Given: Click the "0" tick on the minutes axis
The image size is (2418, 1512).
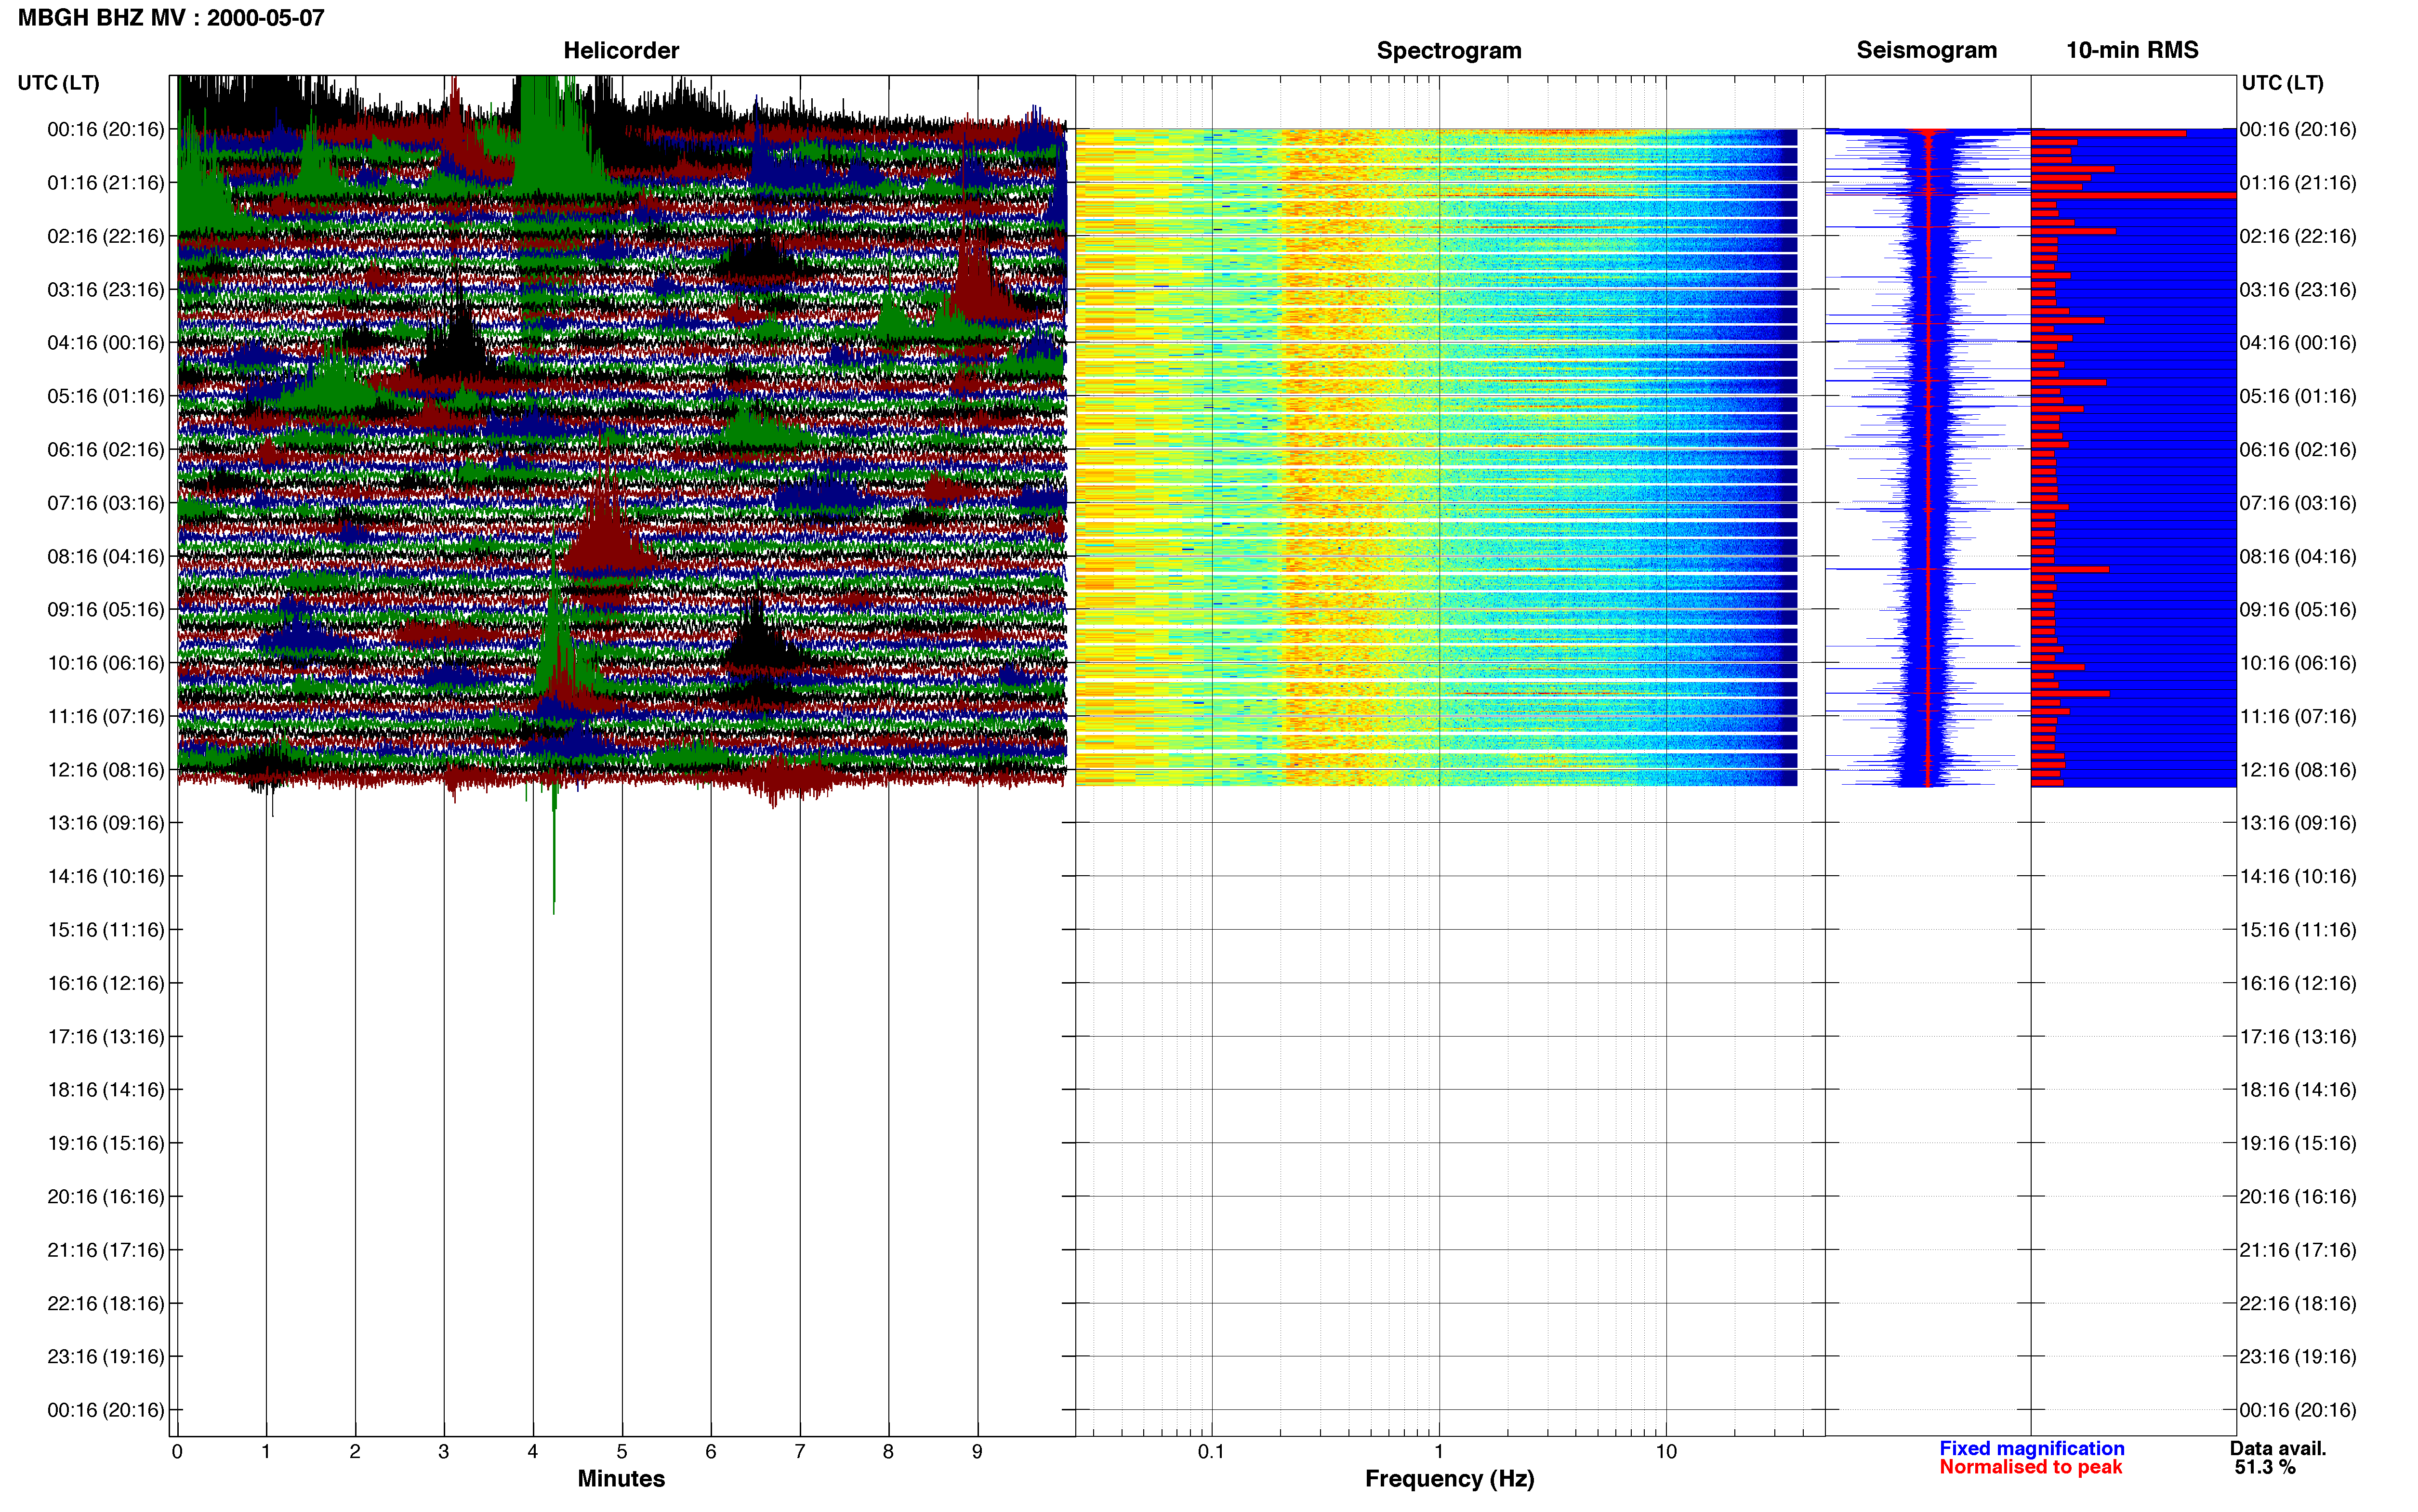Looking at the screenshot, I should 177,1451.
